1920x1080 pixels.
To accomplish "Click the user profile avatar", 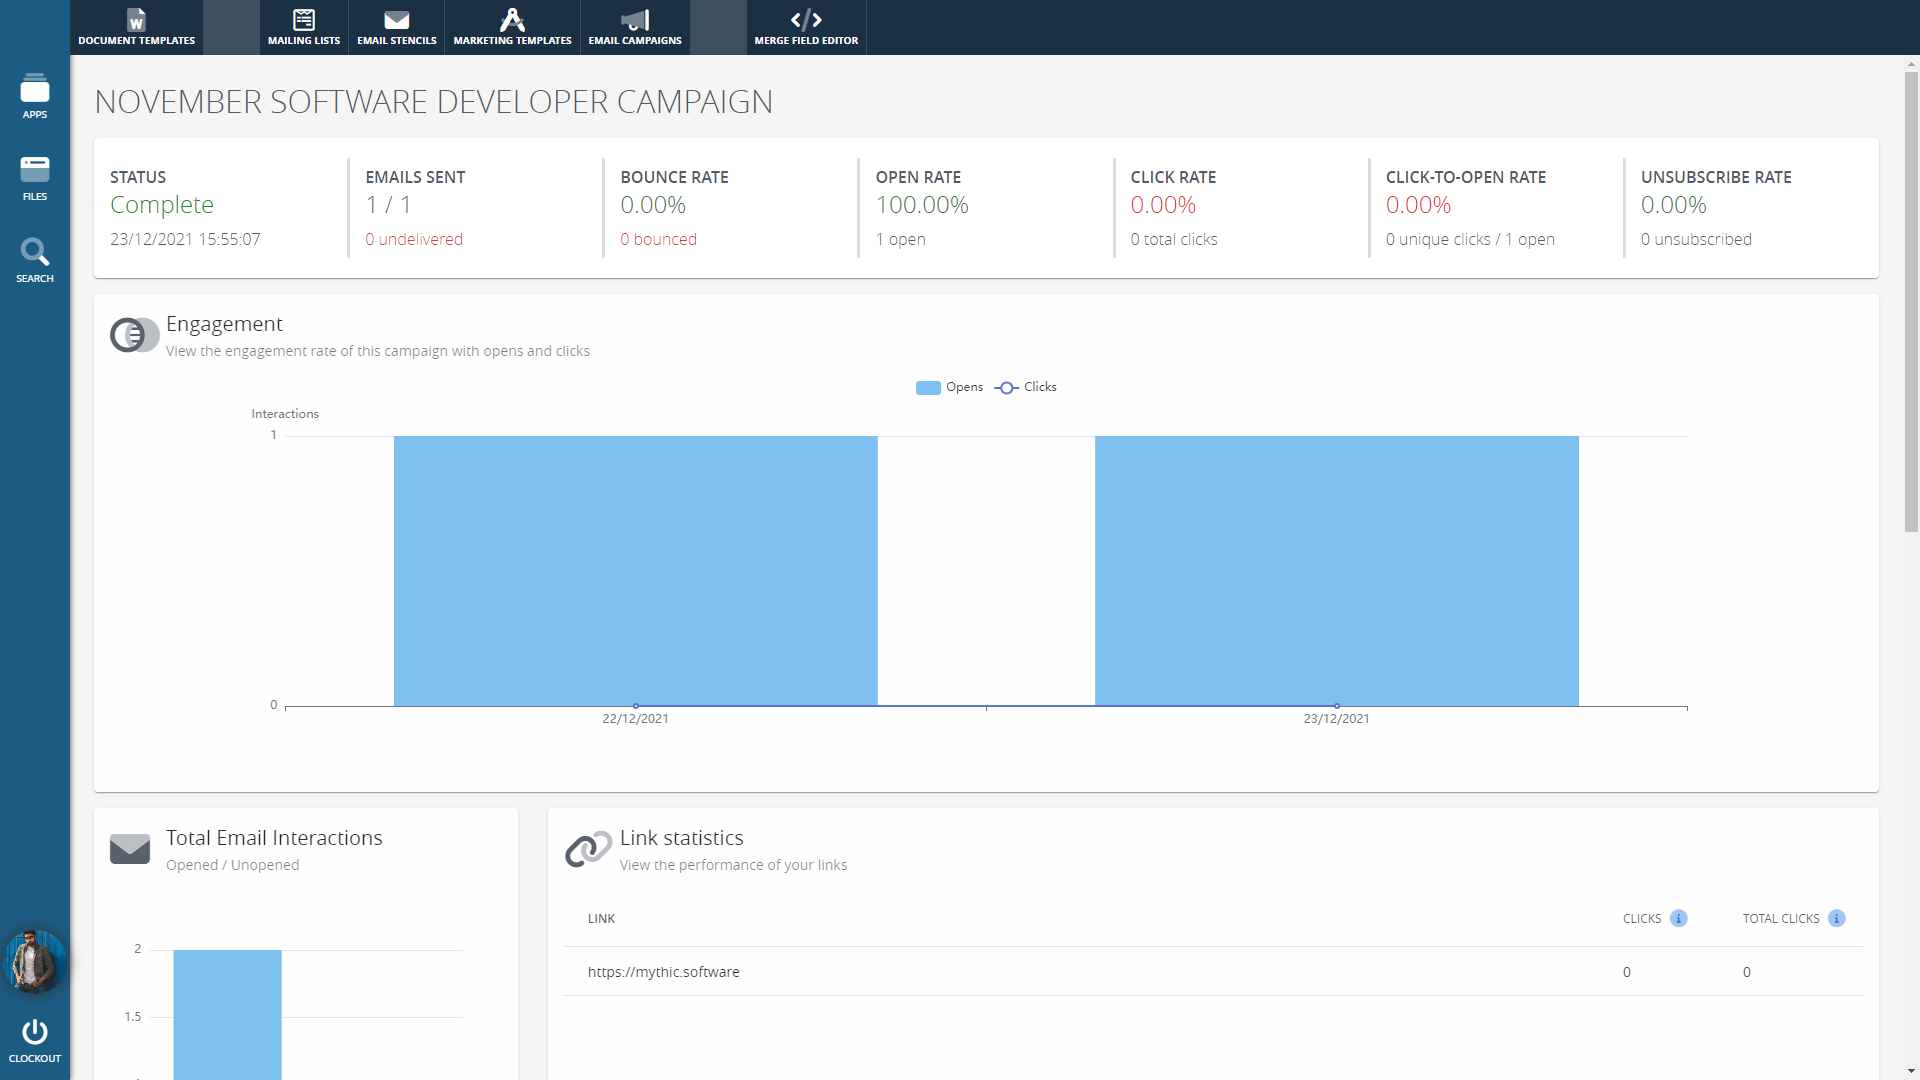I will coord(35,961).
